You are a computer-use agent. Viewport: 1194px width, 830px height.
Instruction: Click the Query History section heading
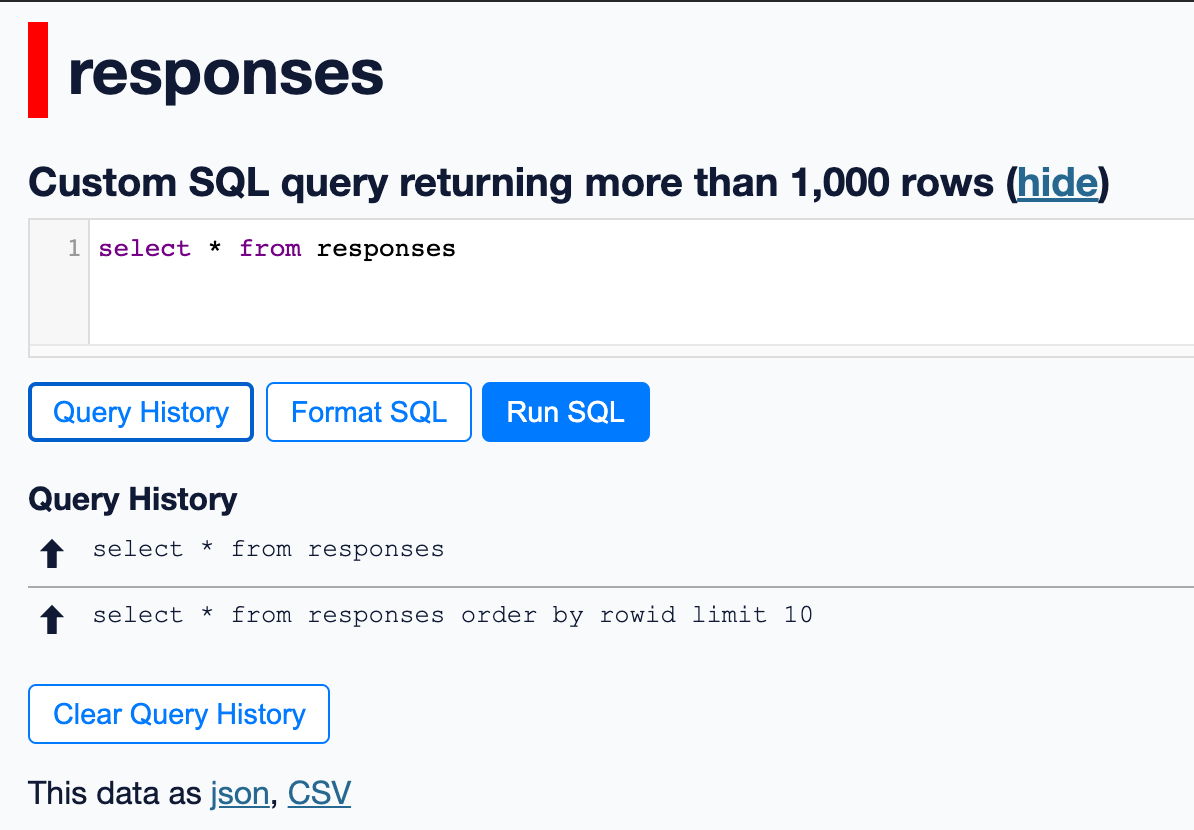pos(132,499)
